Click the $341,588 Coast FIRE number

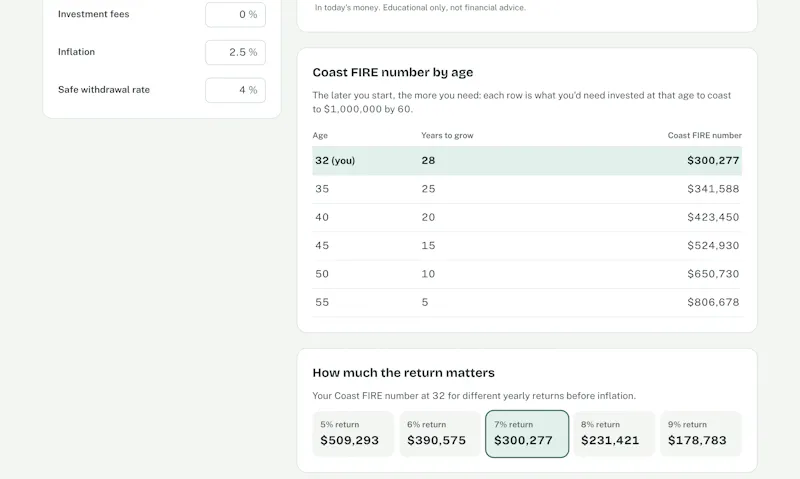pyautogui.click(x=713, y=189)
